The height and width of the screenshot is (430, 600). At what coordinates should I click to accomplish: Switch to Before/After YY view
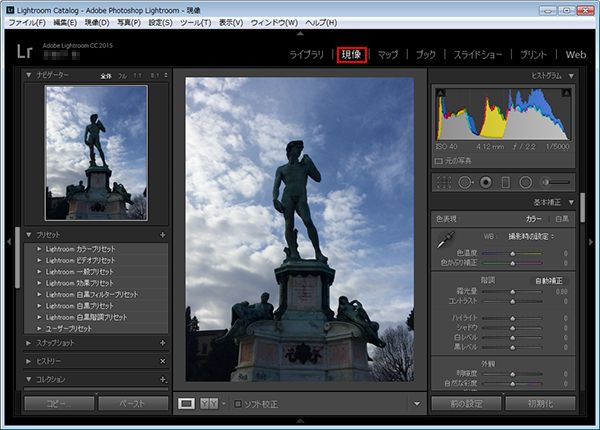[209, 403]
